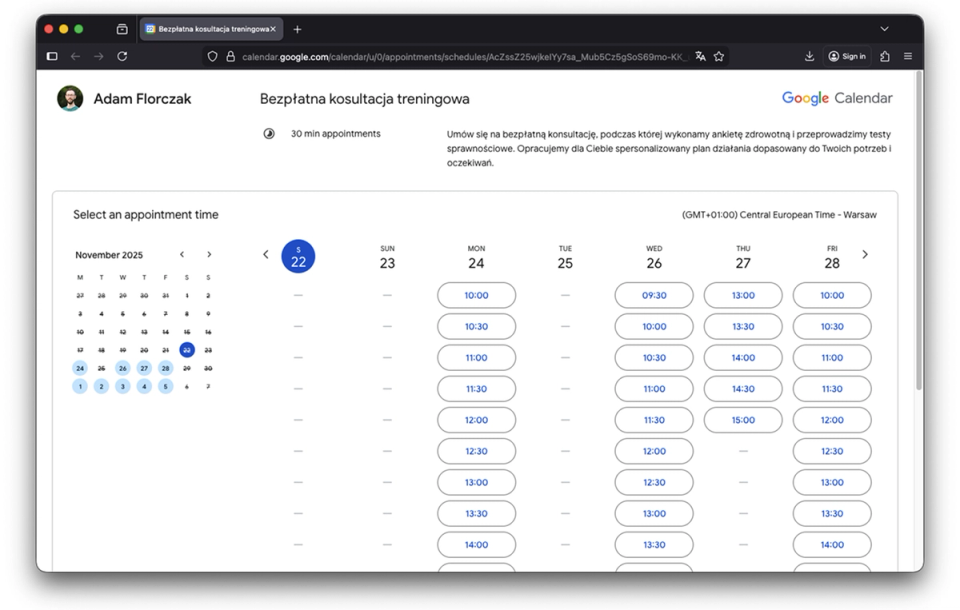Book the Friday 28 slot at 12:00
The image size is (960, 610).
point(832,420)
